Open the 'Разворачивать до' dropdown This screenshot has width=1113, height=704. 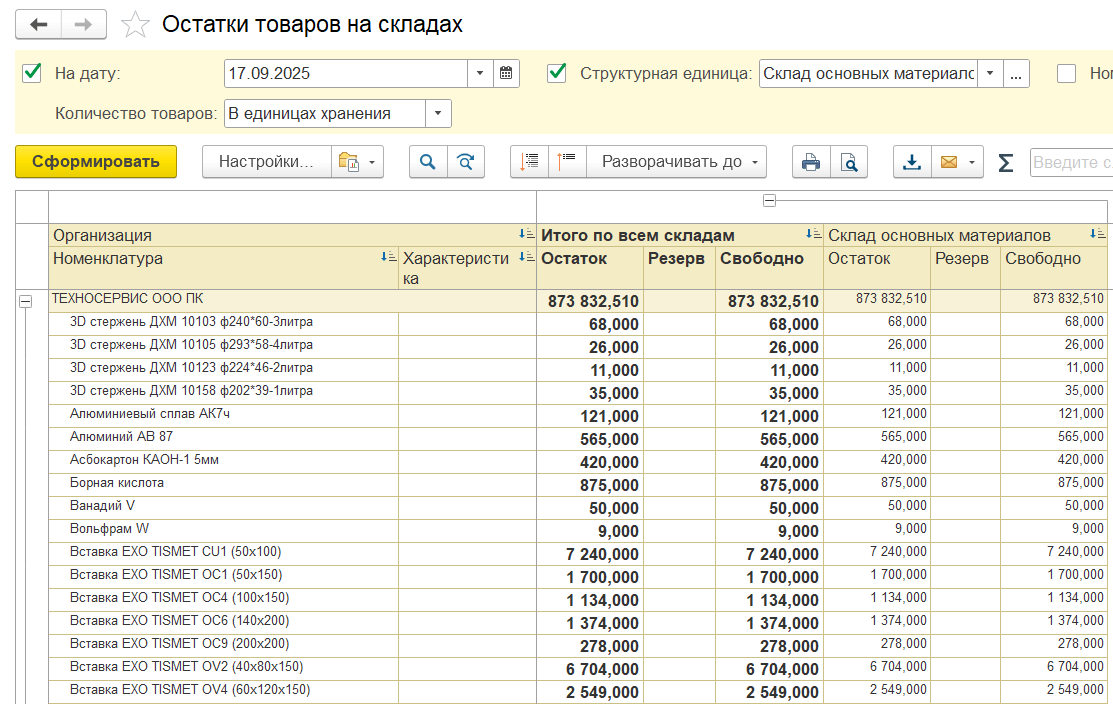(676, 162)
